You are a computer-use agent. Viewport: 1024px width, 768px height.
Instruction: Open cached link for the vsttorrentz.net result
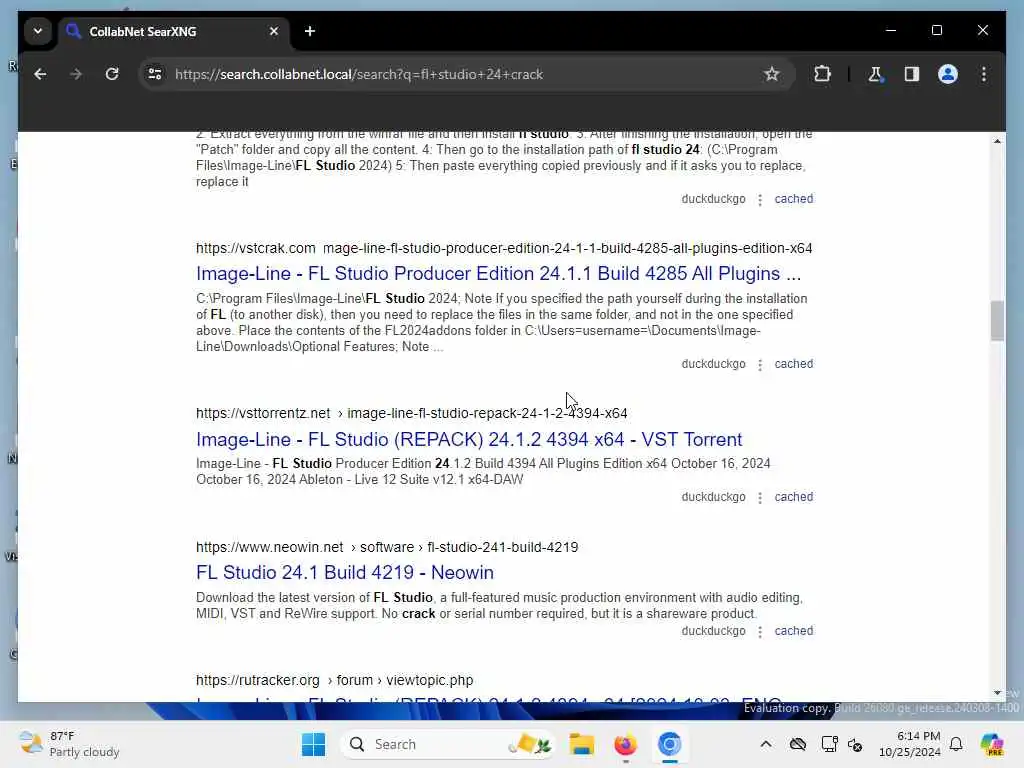793,497
